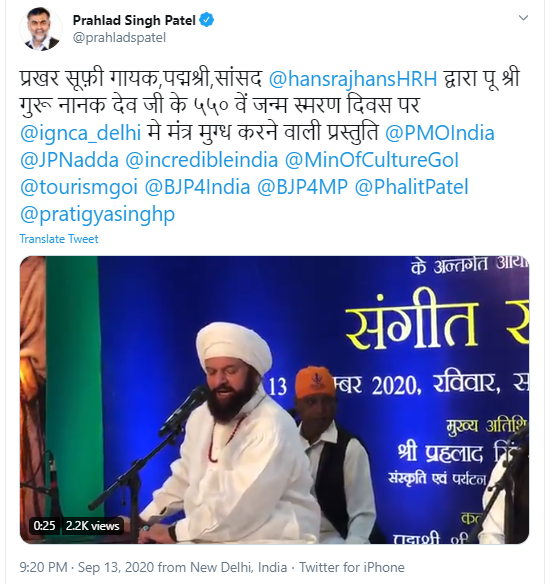Open the @hansrajhansHRH mention
The width and height of the screenshot is (554, 584).
point(352,79)
